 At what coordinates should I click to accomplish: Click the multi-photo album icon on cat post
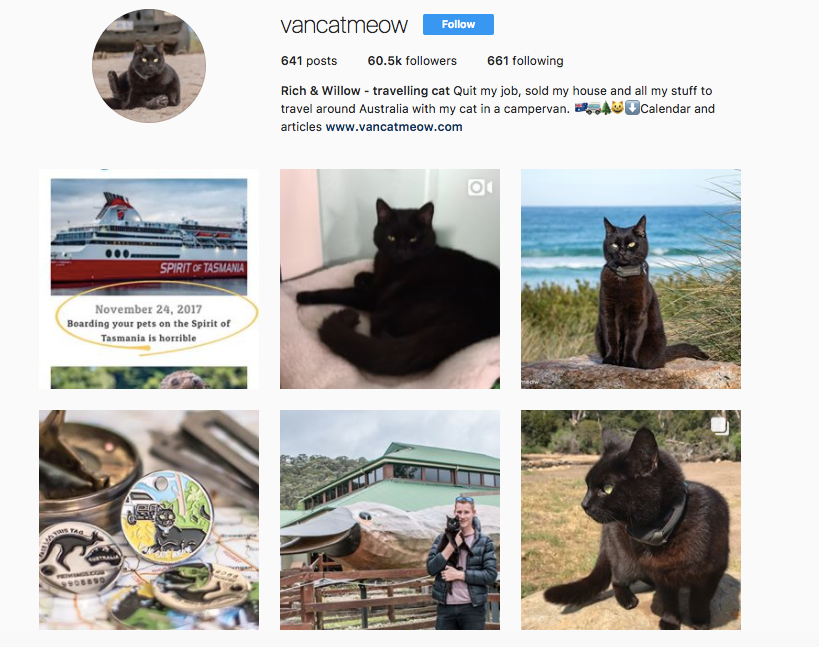(x=720, y=426)
